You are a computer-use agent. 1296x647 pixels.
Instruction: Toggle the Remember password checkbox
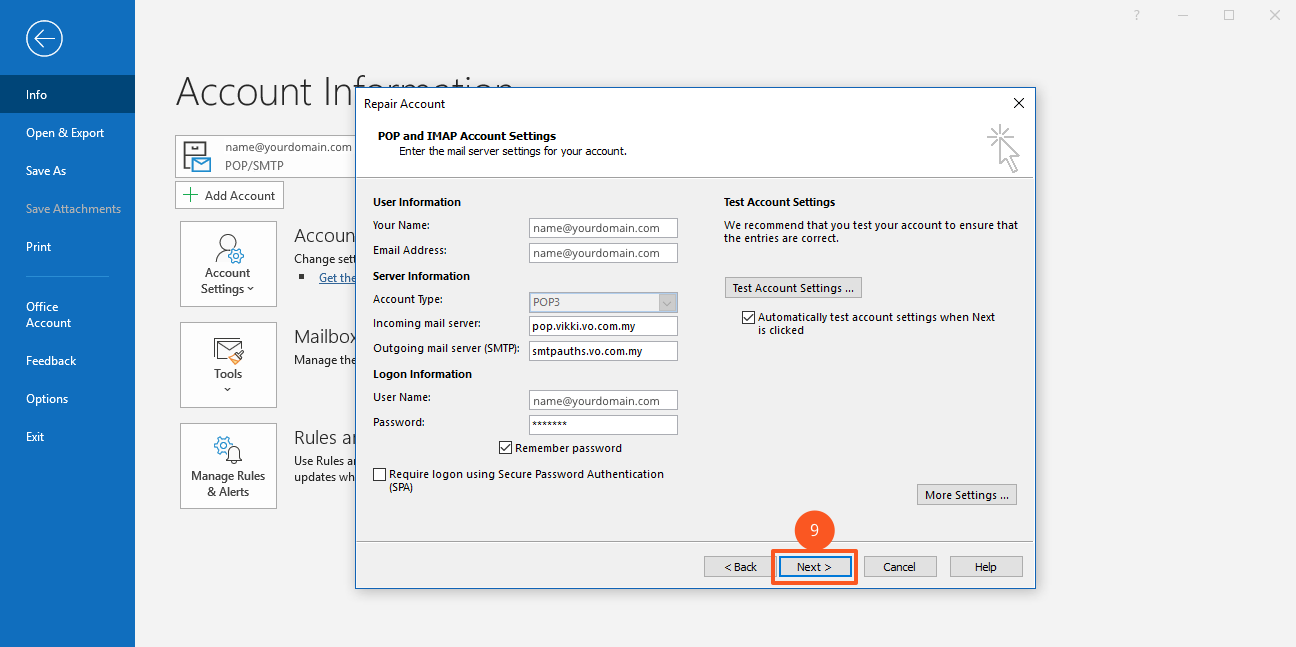(505, 448)
